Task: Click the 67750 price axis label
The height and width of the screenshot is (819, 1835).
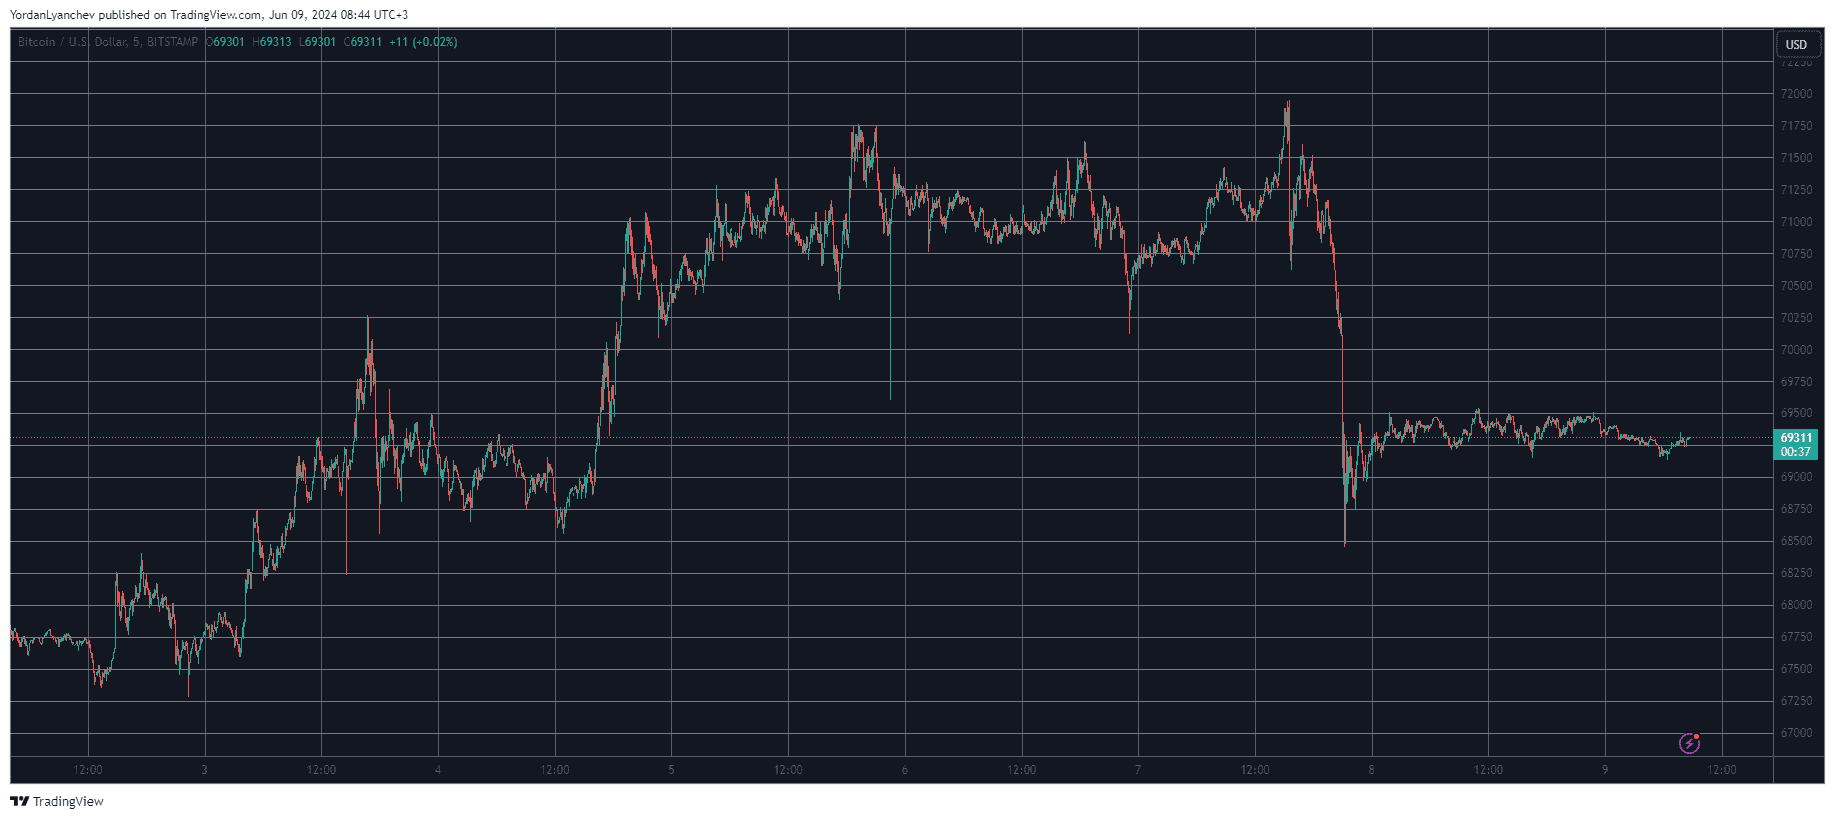Action: [x=1796, y=637]
